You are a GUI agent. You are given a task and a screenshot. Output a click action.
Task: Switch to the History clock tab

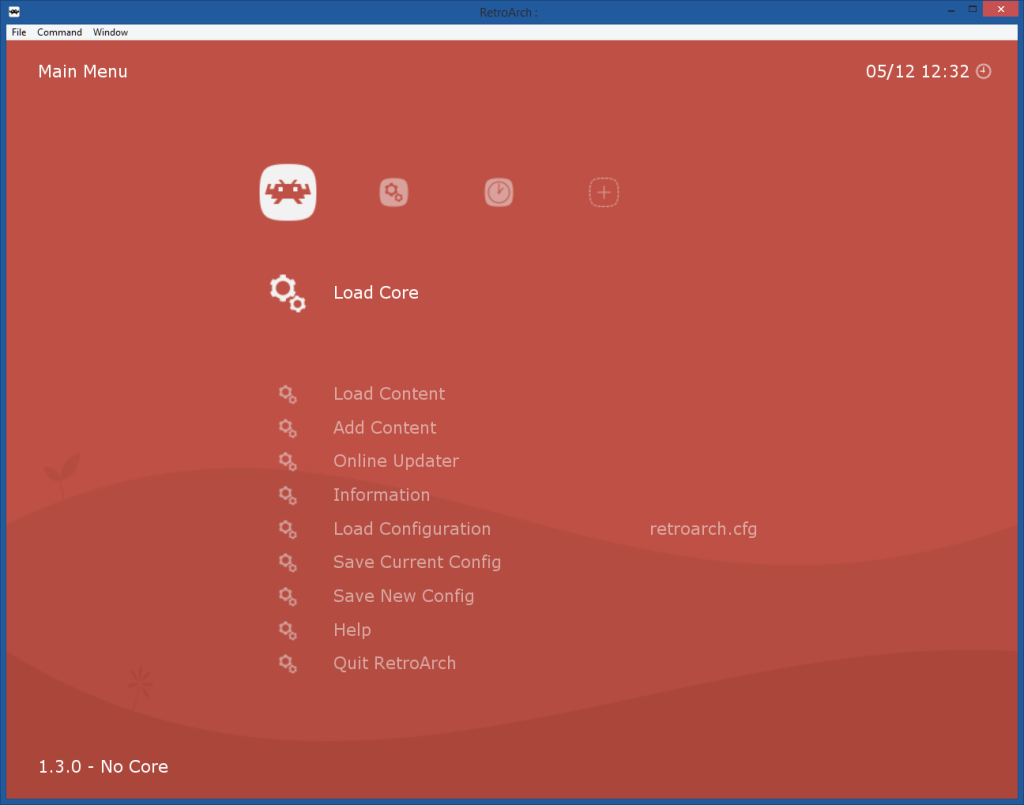pyautogui.click(x=498, y=192)
